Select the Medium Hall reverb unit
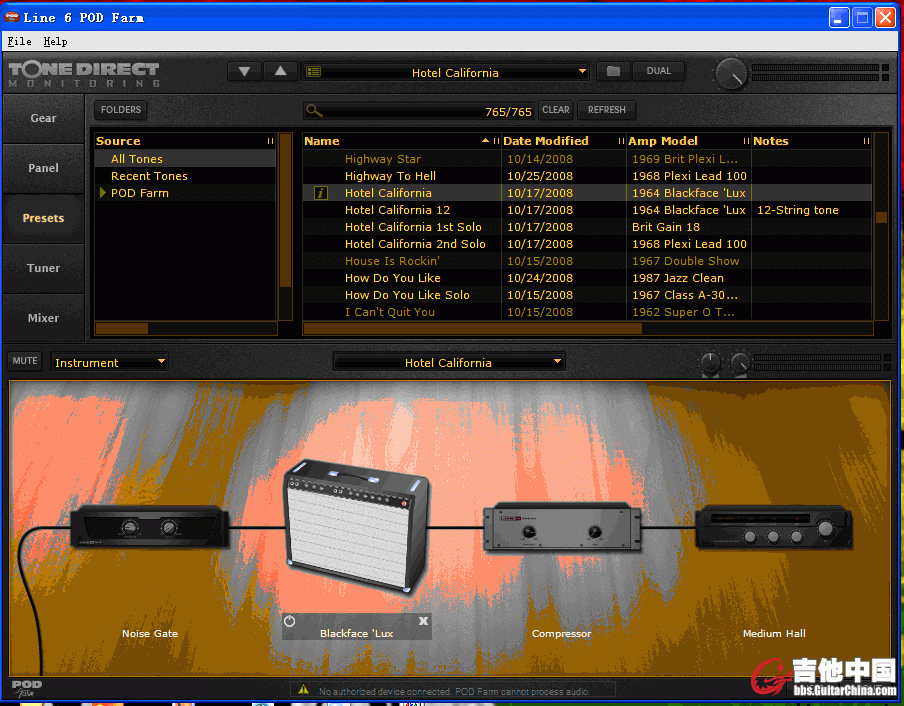904x706 pixels. click(x=774, y=527)
